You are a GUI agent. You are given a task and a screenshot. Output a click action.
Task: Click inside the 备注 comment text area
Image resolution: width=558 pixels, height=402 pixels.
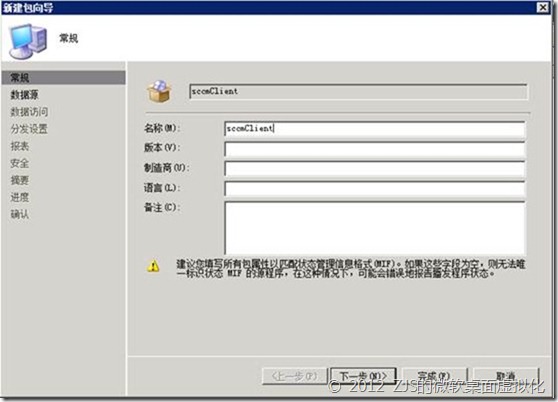(x=375, y=228)
